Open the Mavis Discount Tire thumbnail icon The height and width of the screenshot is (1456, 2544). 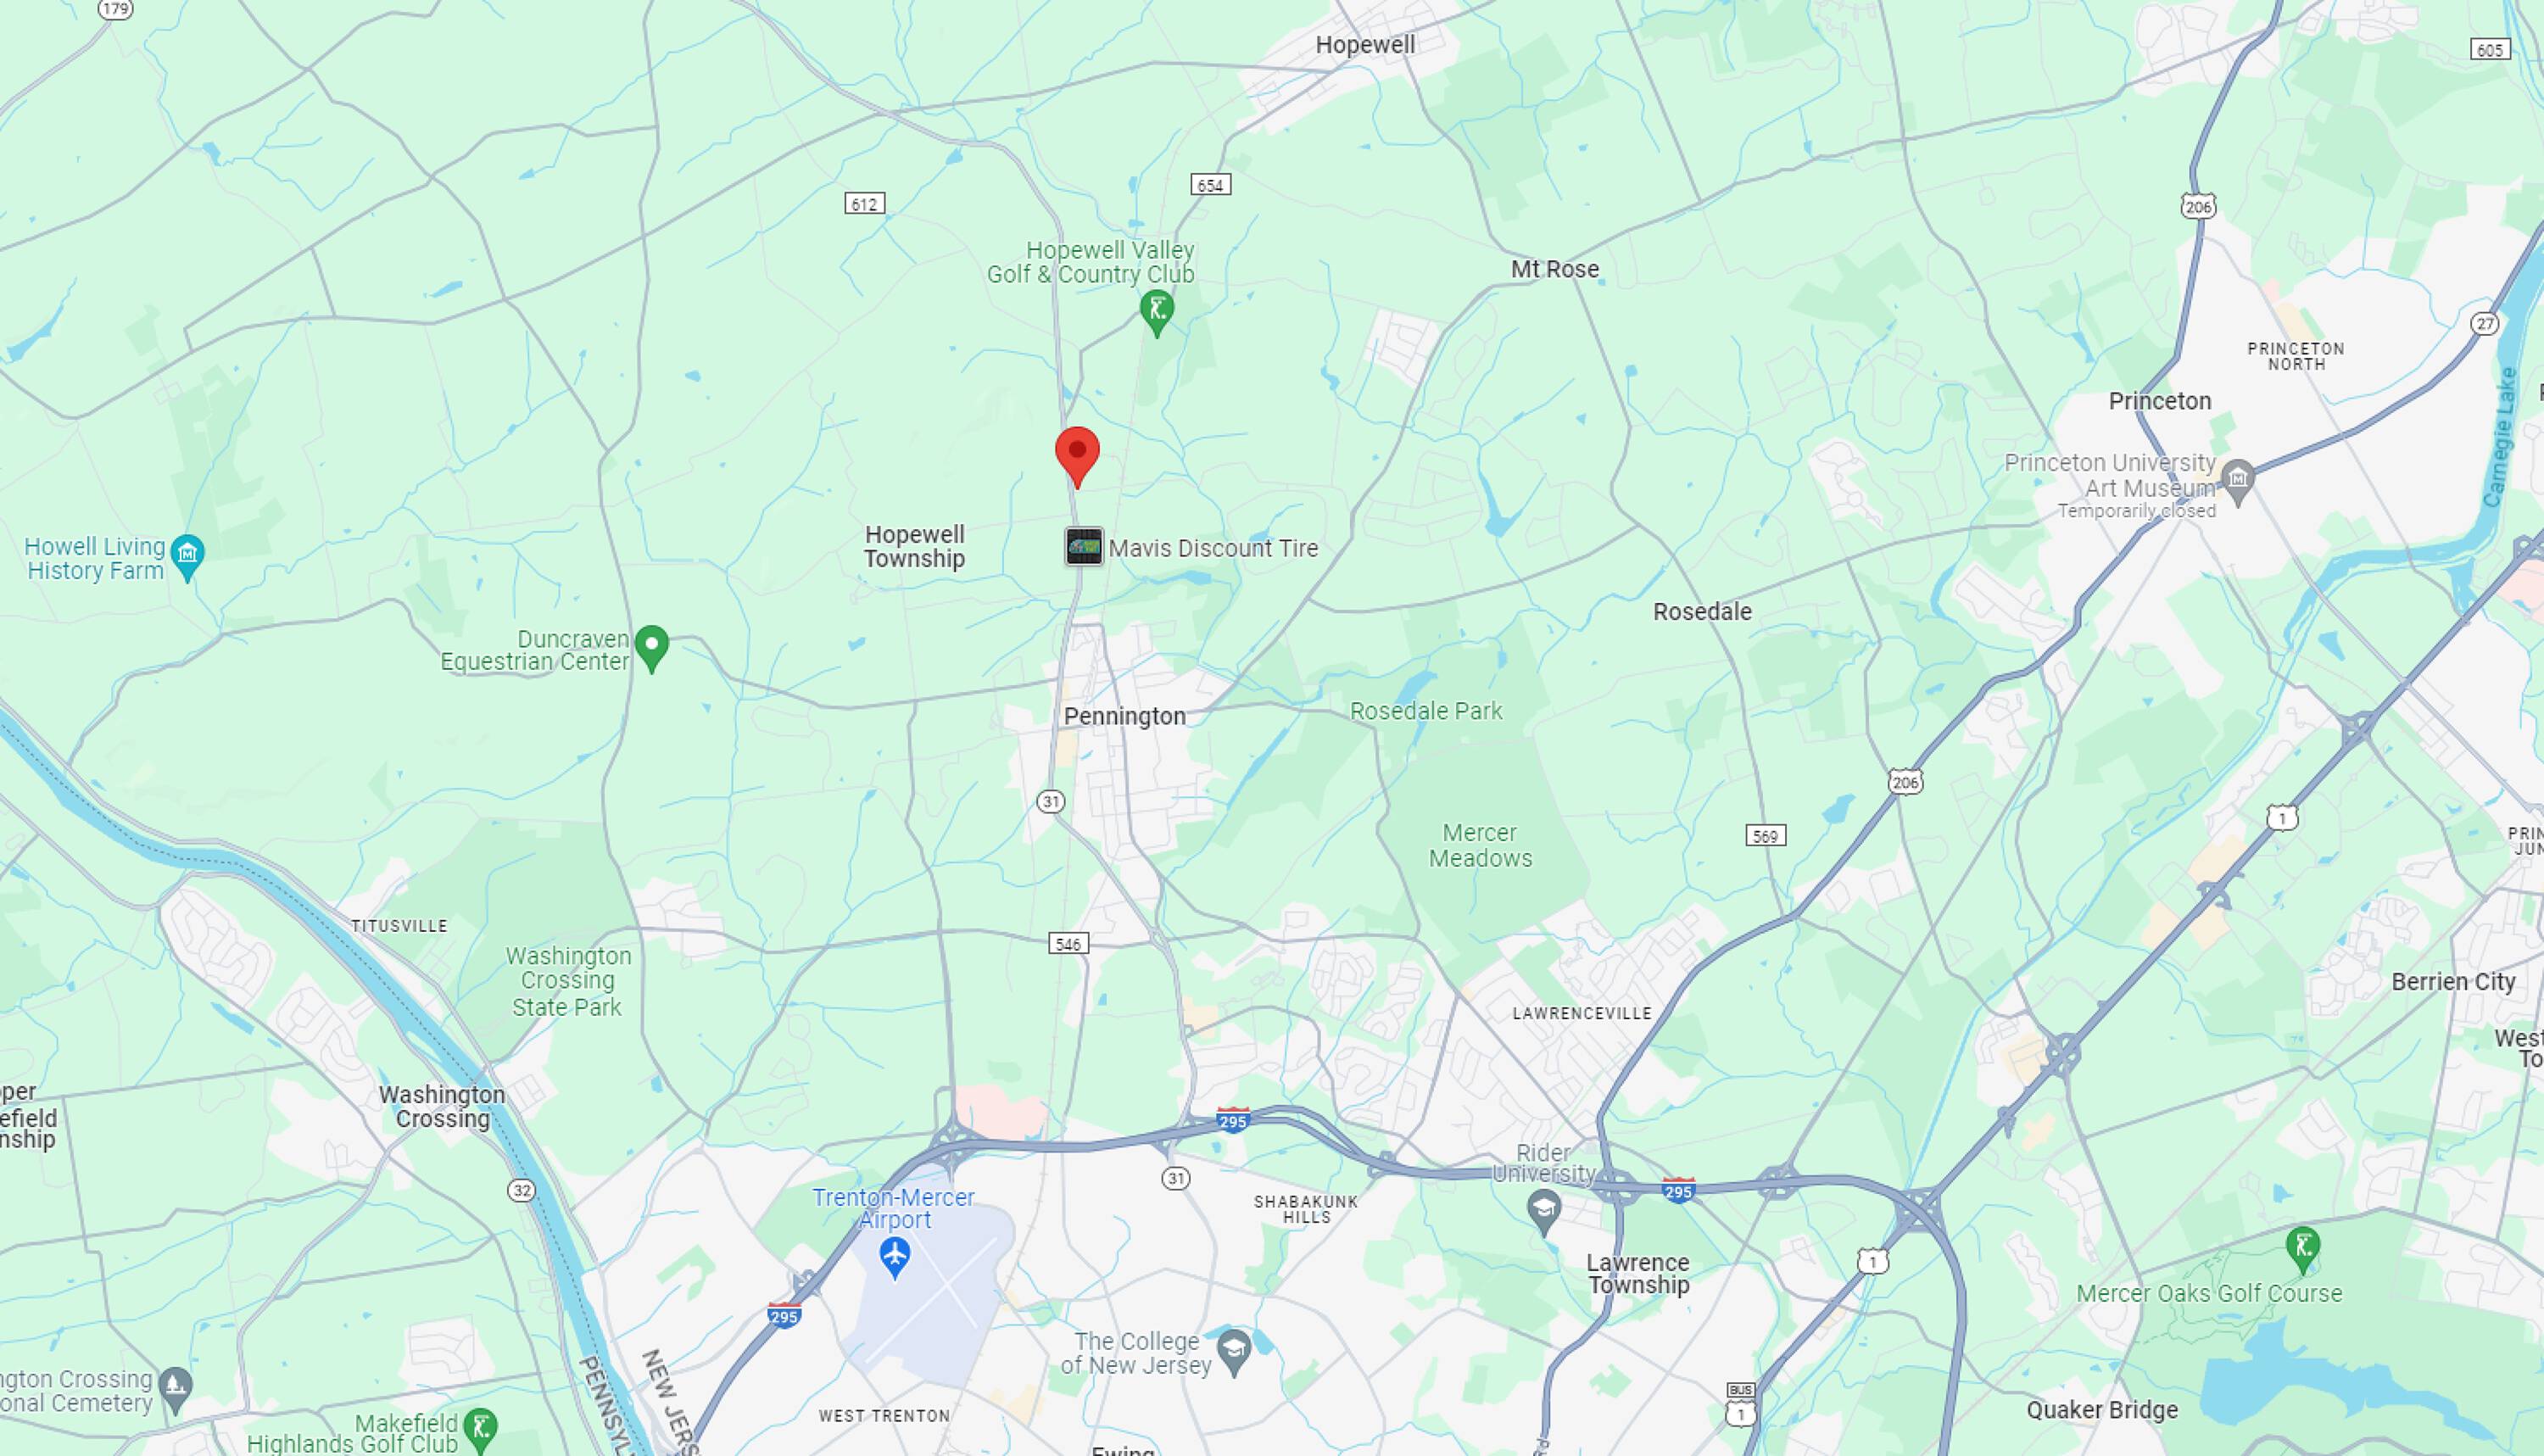[x=1084, y=547]
